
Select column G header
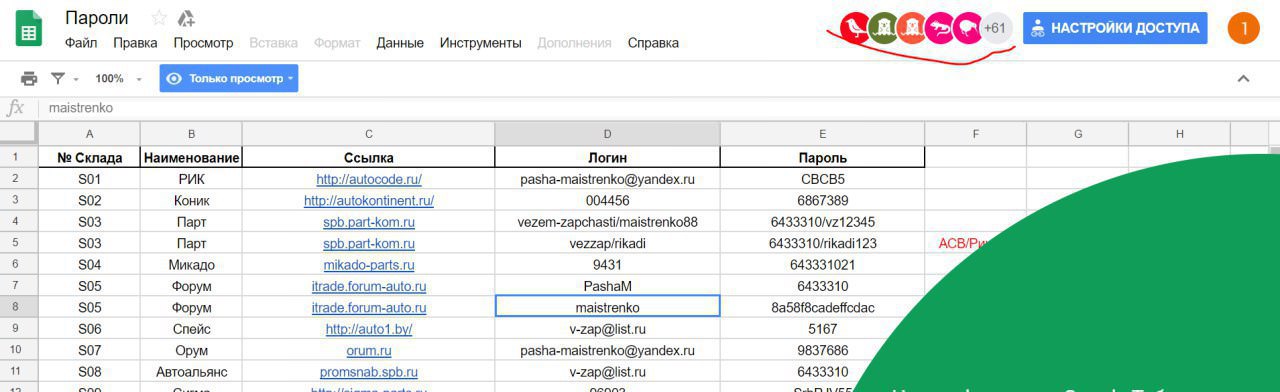click(1078, 134)
